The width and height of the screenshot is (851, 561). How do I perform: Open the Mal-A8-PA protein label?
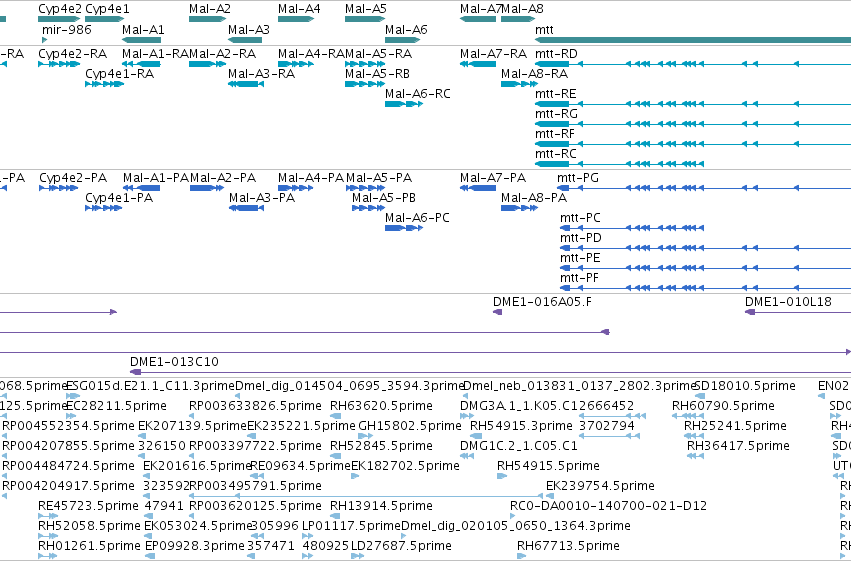(x=534, y=197)
